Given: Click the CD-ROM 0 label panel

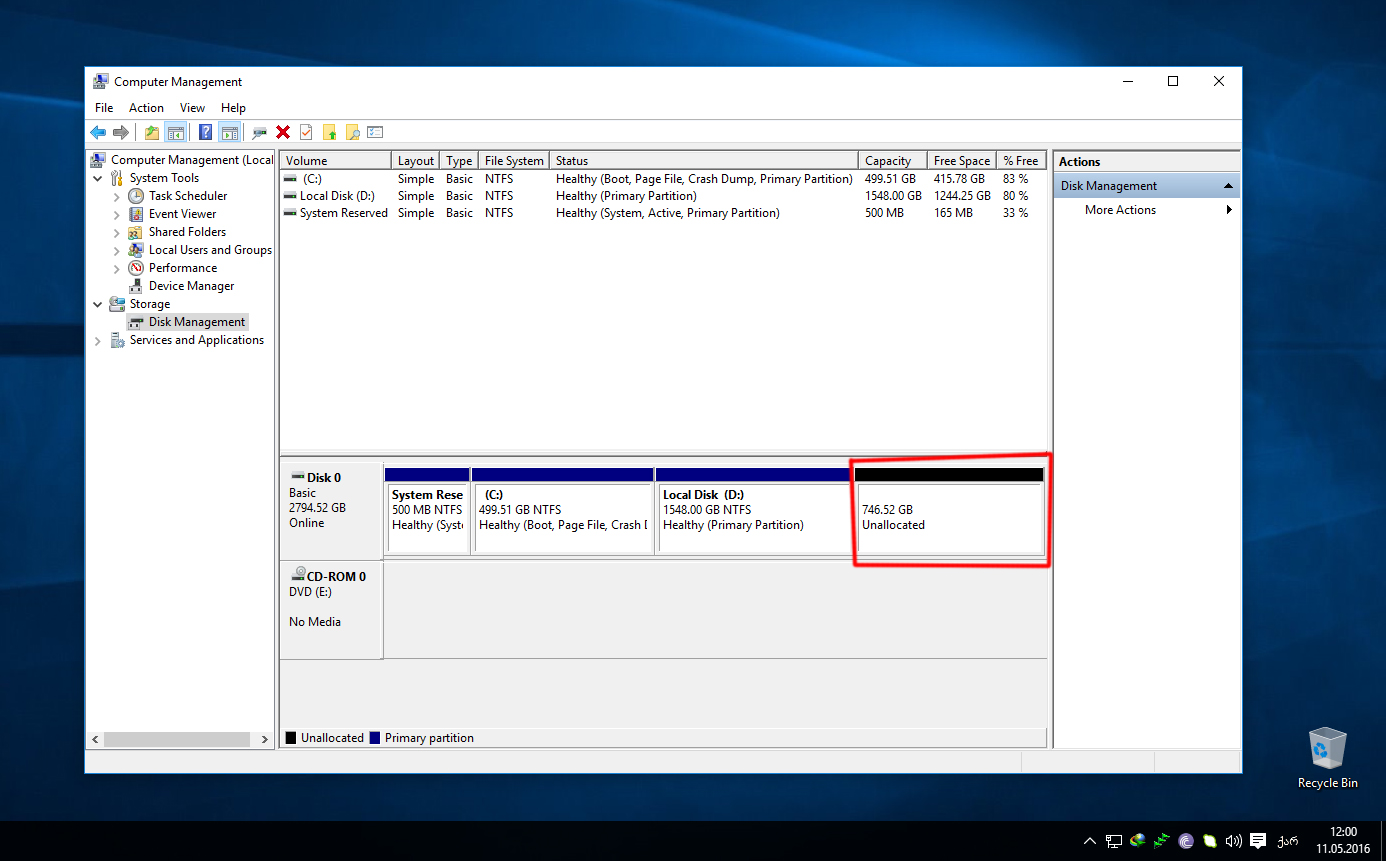Looking at the screenshot, I should [x=331, y=610].
